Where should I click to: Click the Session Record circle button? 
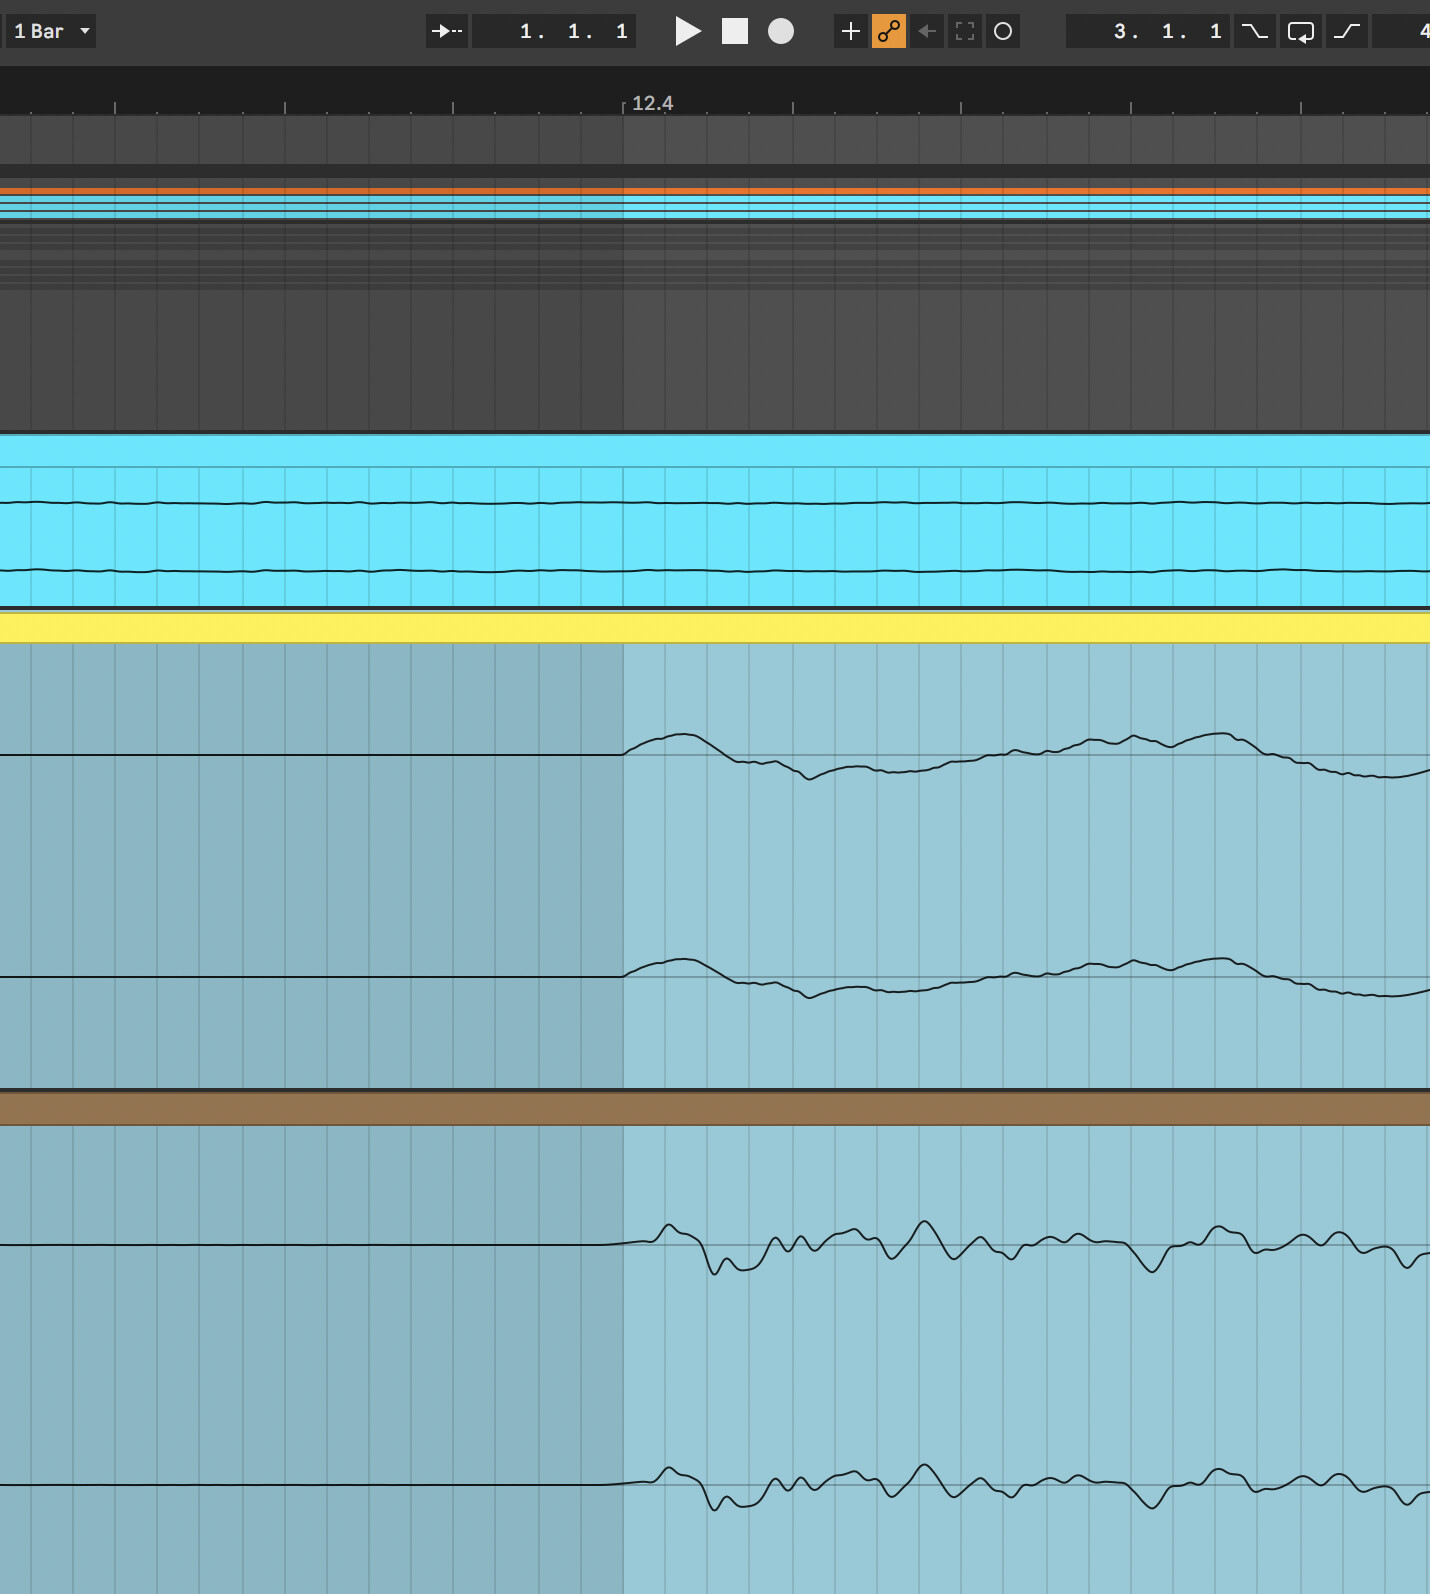pyautogui.click(x=1003, y=31)
